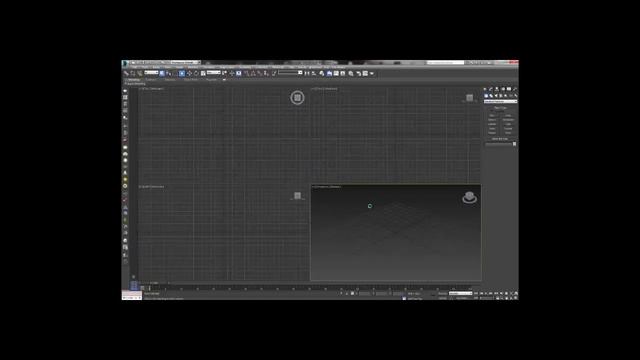640x360 pixels.
Task: Activate the Select Object tool
Action: pos(162,73)
